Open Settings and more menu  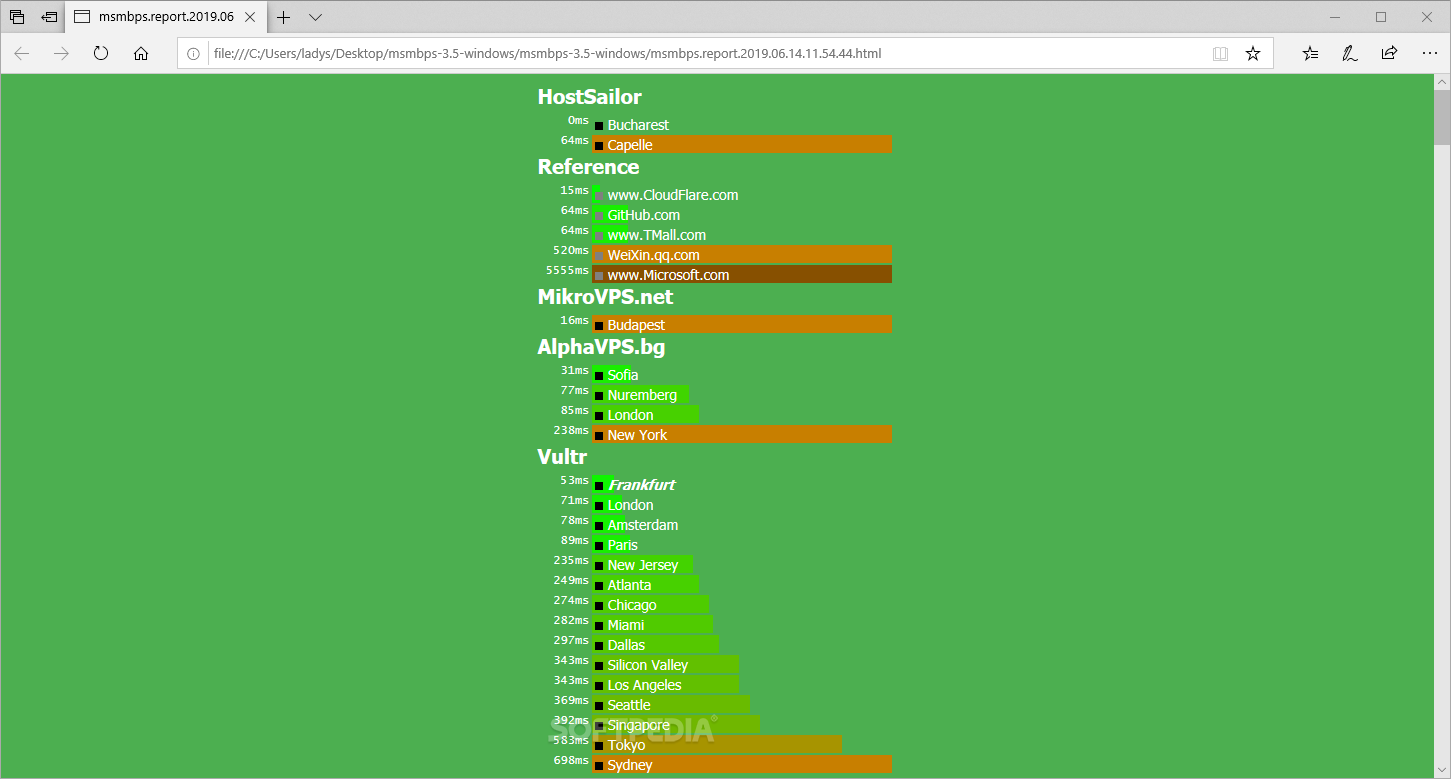click(x=1429, y=54)
